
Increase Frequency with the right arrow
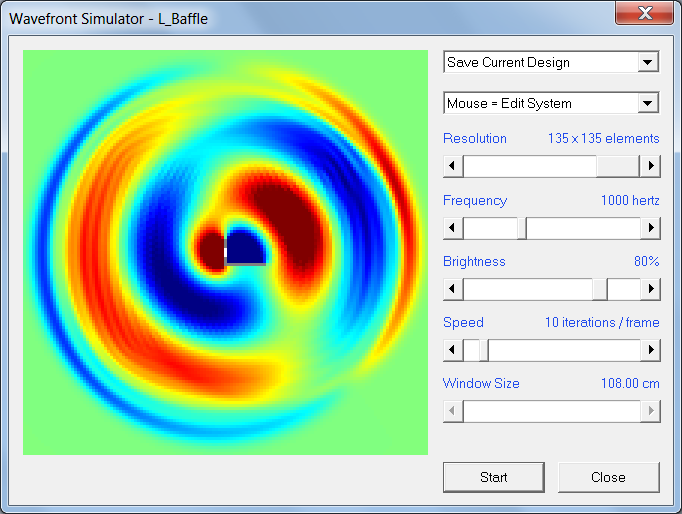tap(650, 228)
